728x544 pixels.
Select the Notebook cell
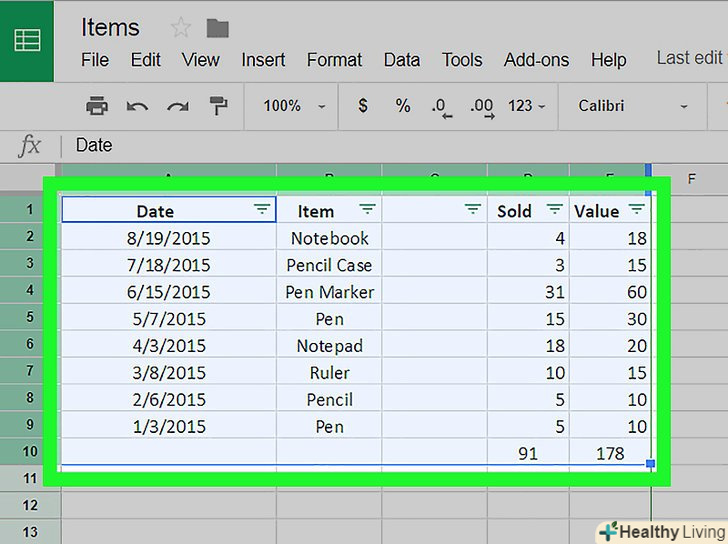click(329, 238)
